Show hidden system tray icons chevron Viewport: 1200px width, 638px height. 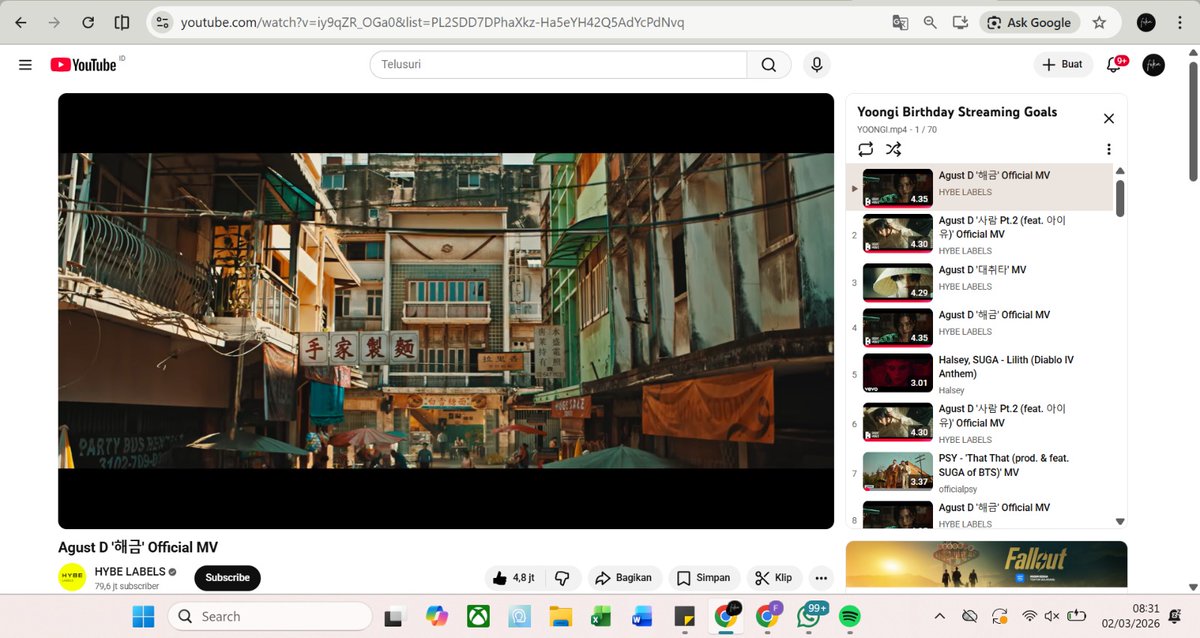coord(939,616)
